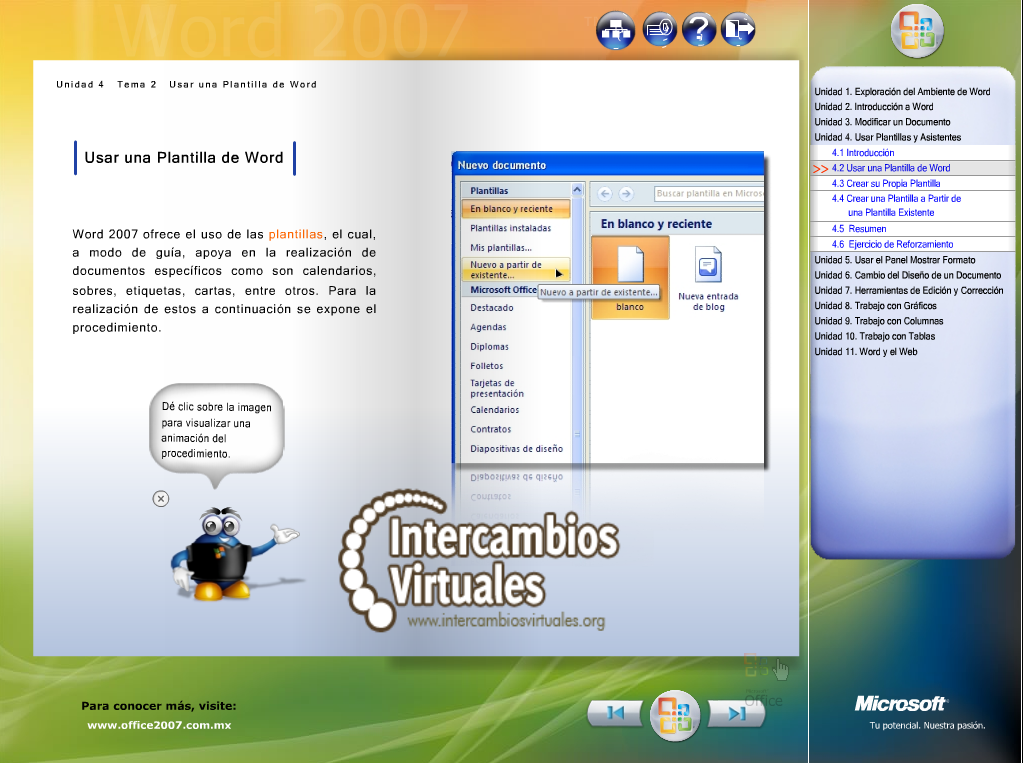Click the forward arrow in Nuevo documento dialog

[626, 194]
